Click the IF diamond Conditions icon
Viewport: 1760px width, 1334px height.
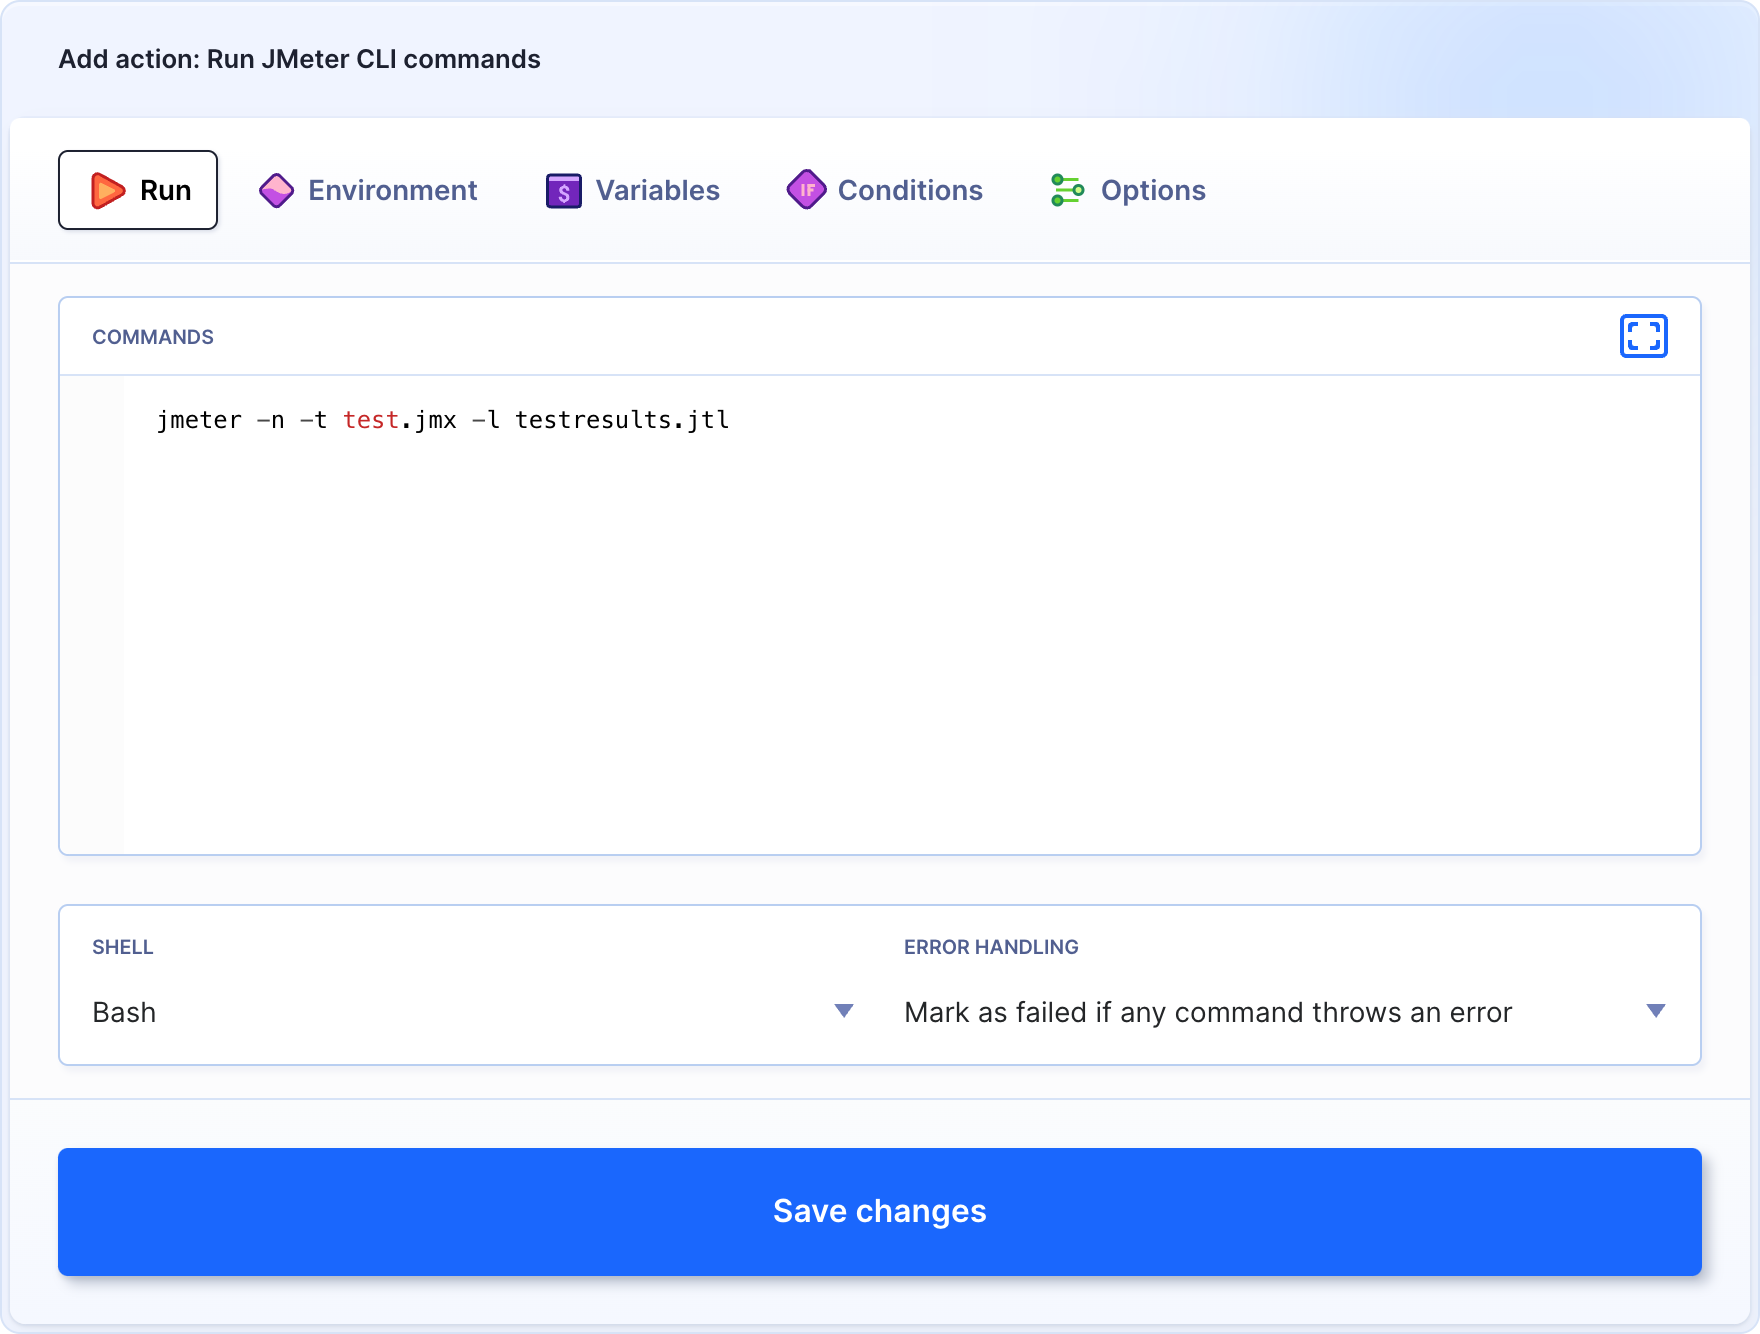click(806, 189)
